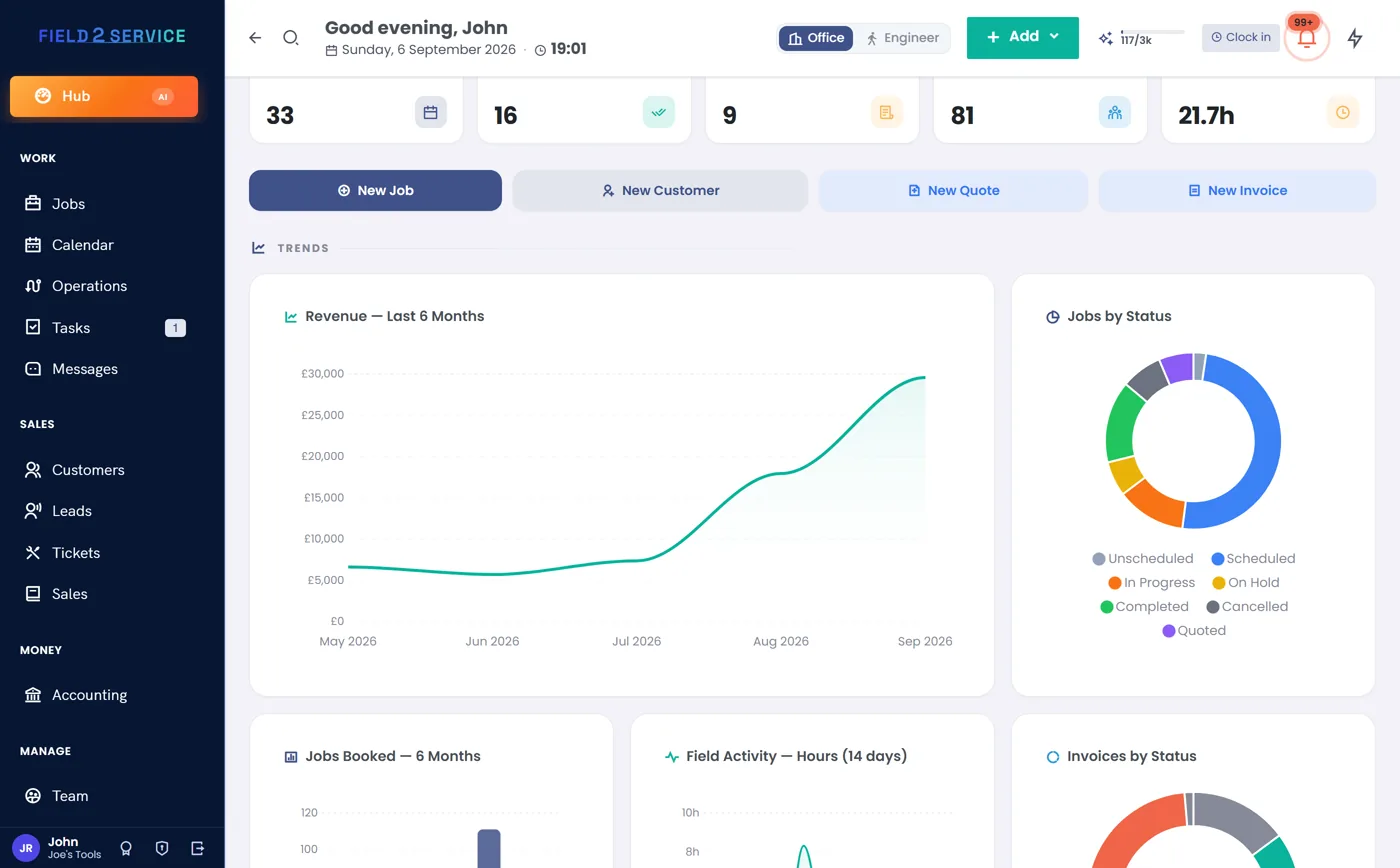Click the green Completed donut segment
This screenshot has width=1400, height=868.
pyautogui.click(x=1121, y=425)
